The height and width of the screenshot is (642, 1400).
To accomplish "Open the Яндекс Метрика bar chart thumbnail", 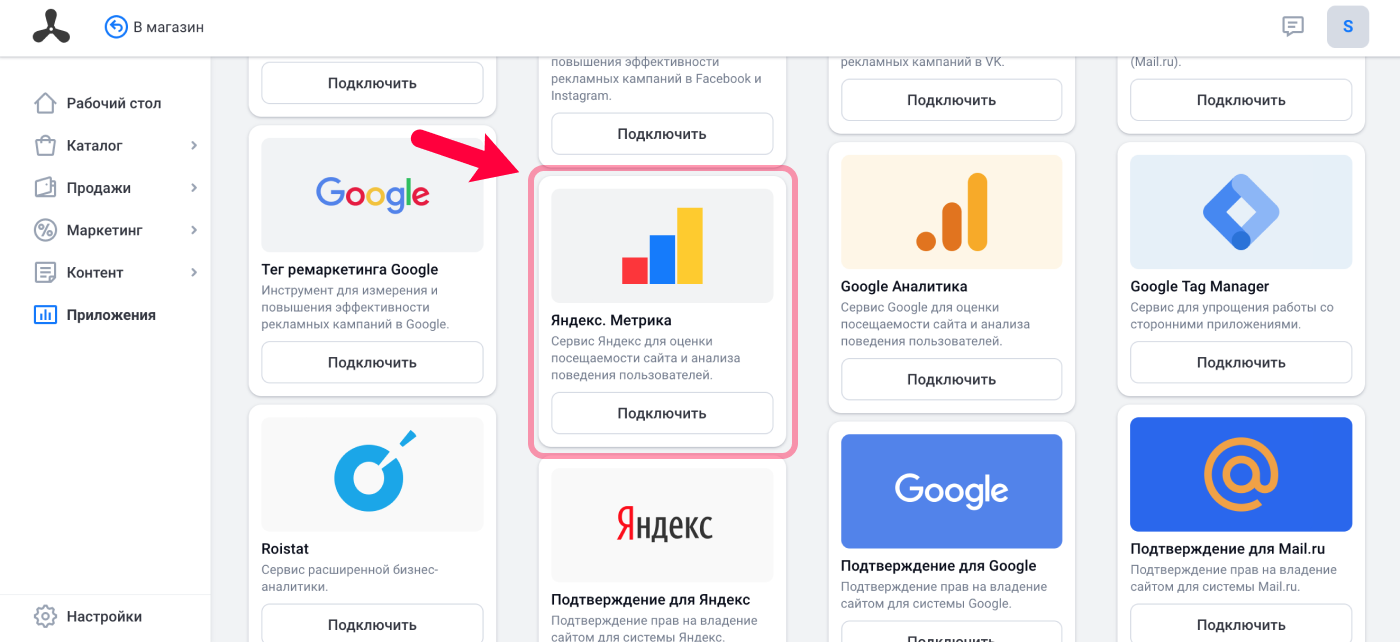I will click(x=662, y=246).
